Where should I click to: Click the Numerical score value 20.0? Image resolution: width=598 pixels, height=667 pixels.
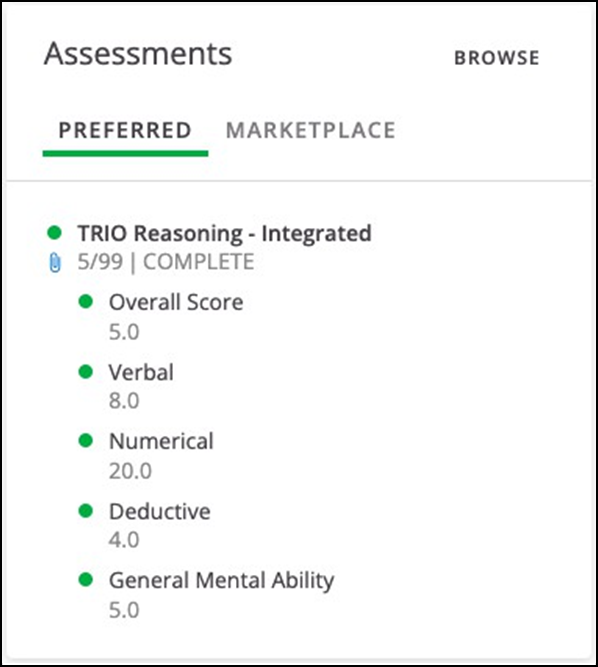(130, 471)
